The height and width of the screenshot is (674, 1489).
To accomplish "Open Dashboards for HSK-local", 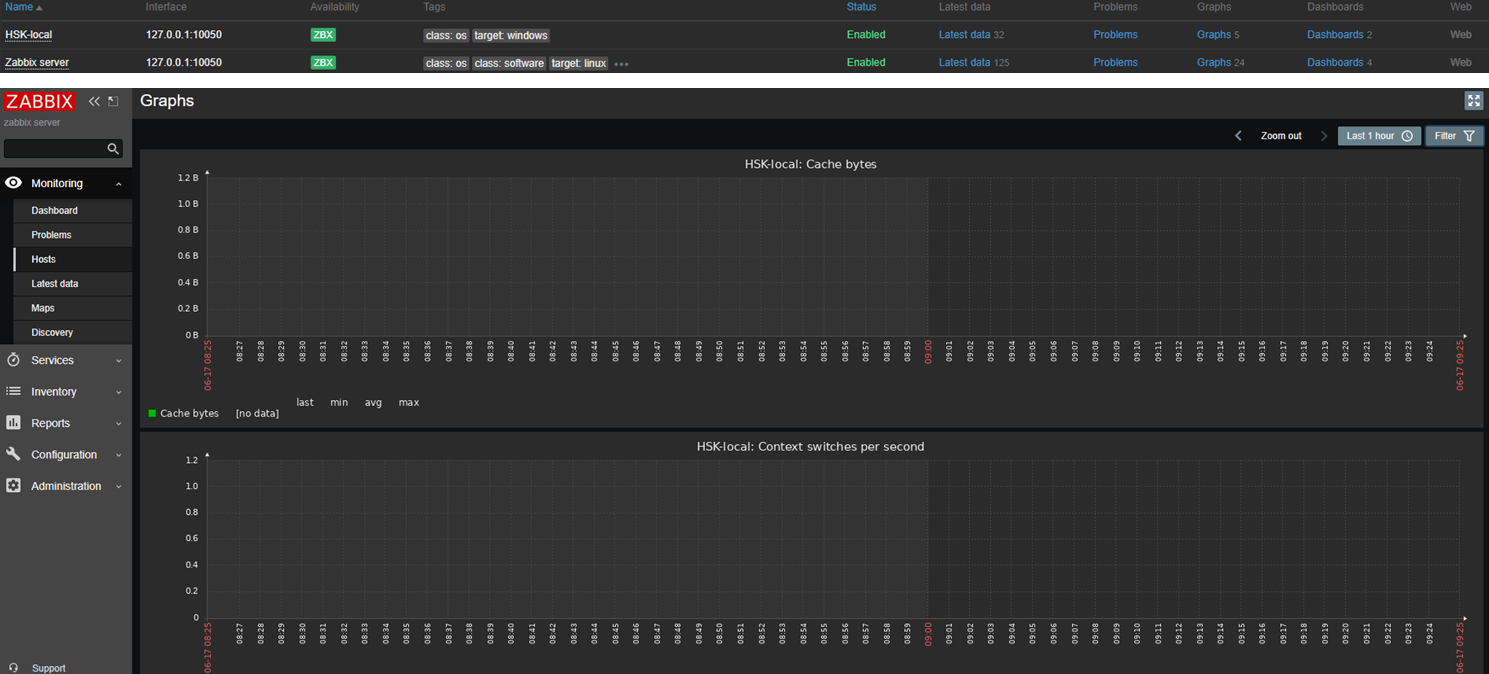I will point(1335,35).
